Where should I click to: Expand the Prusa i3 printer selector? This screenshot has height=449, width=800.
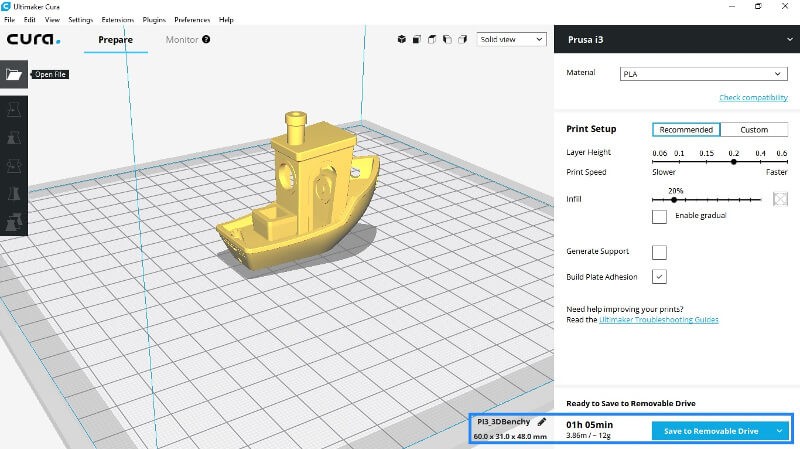coord(676,40)
